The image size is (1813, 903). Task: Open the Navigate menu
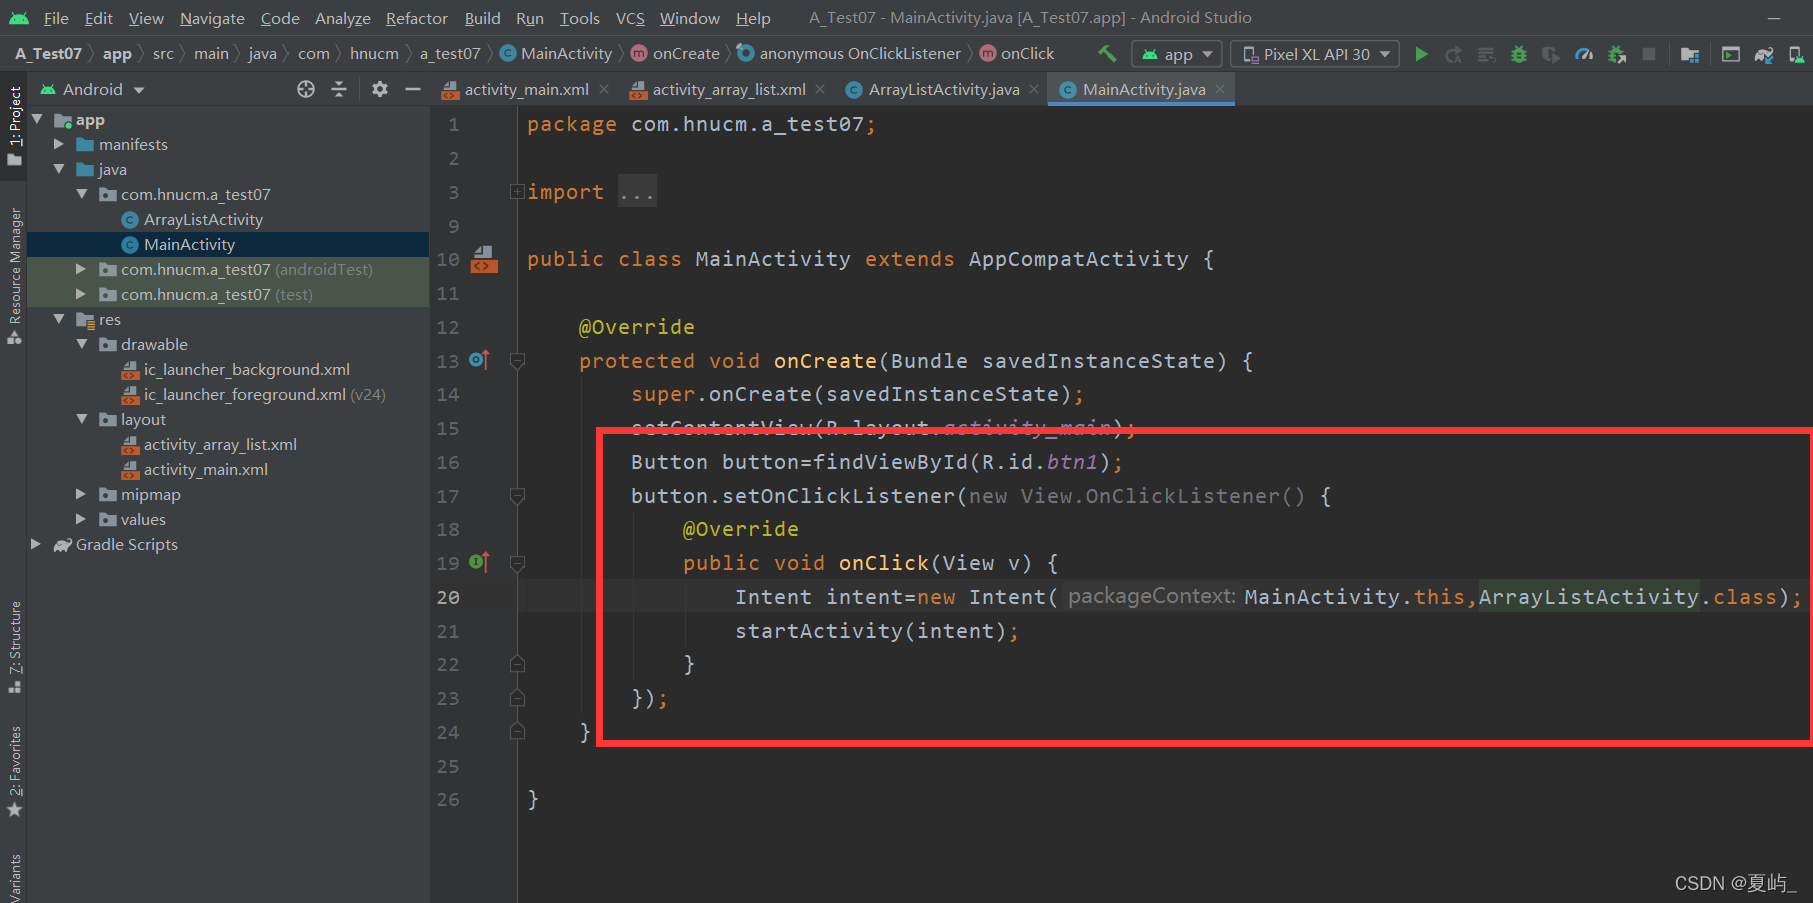[x=212, y=18]
